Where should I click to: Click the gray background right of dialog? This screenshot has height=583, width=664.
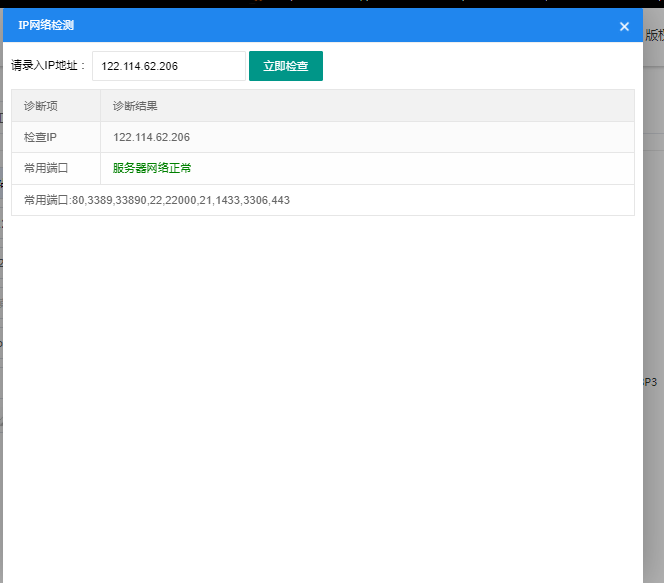point(653,250)
